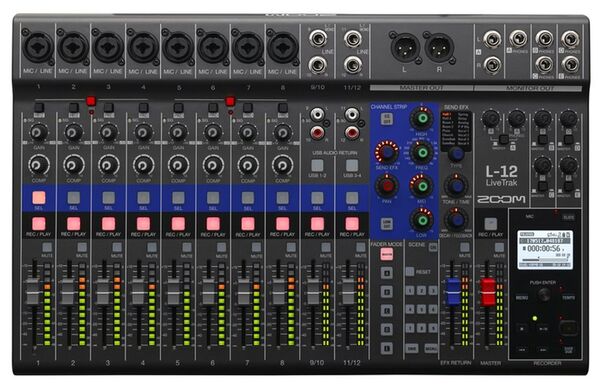Choose scene number 1 button

point(410,291)
